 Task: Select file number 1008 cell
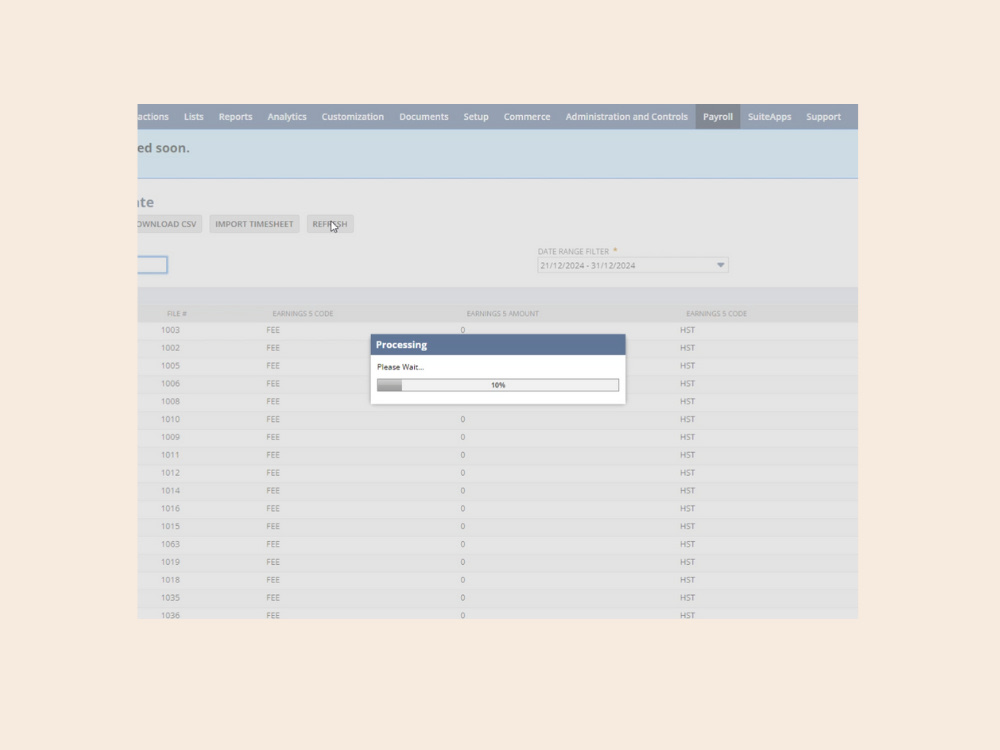(x=170, y=401)
